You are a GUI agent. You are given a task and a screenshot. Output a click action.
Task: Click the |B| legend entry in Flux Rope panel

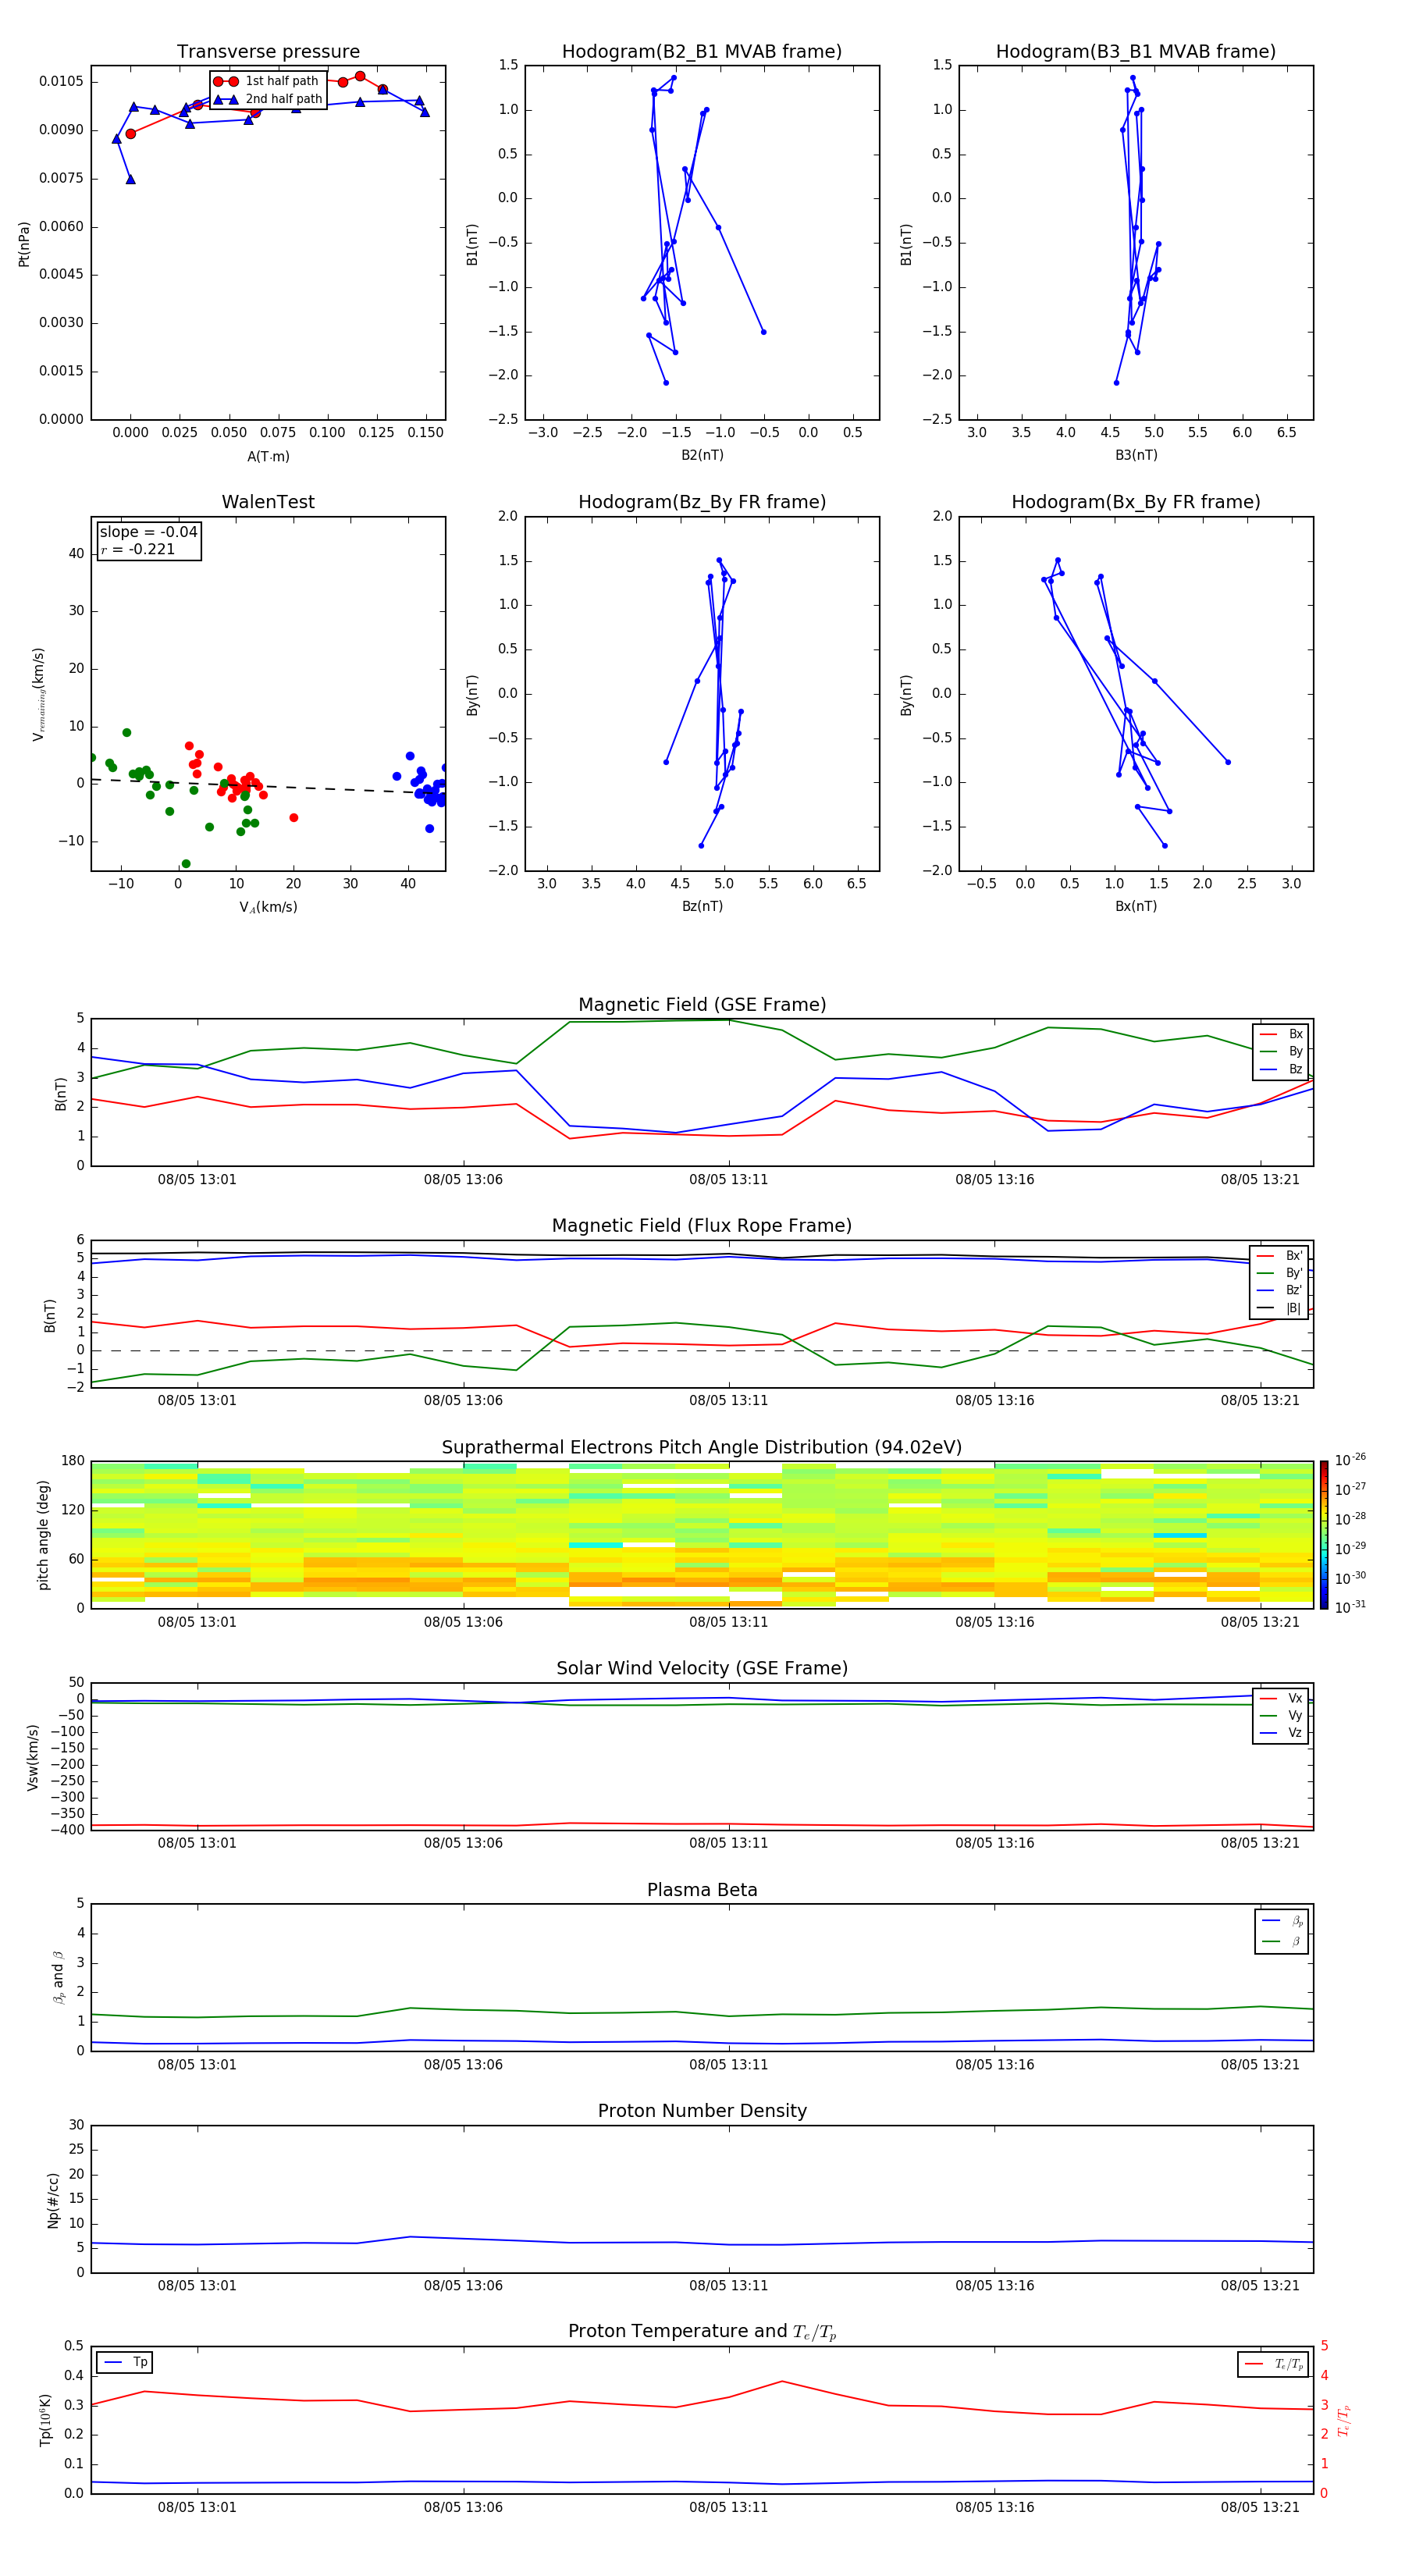pos(1280,1308)
